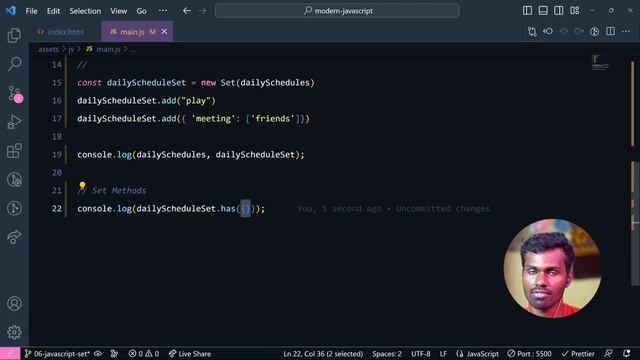
Task: Close the main.js tab
Action: point(164,31)
